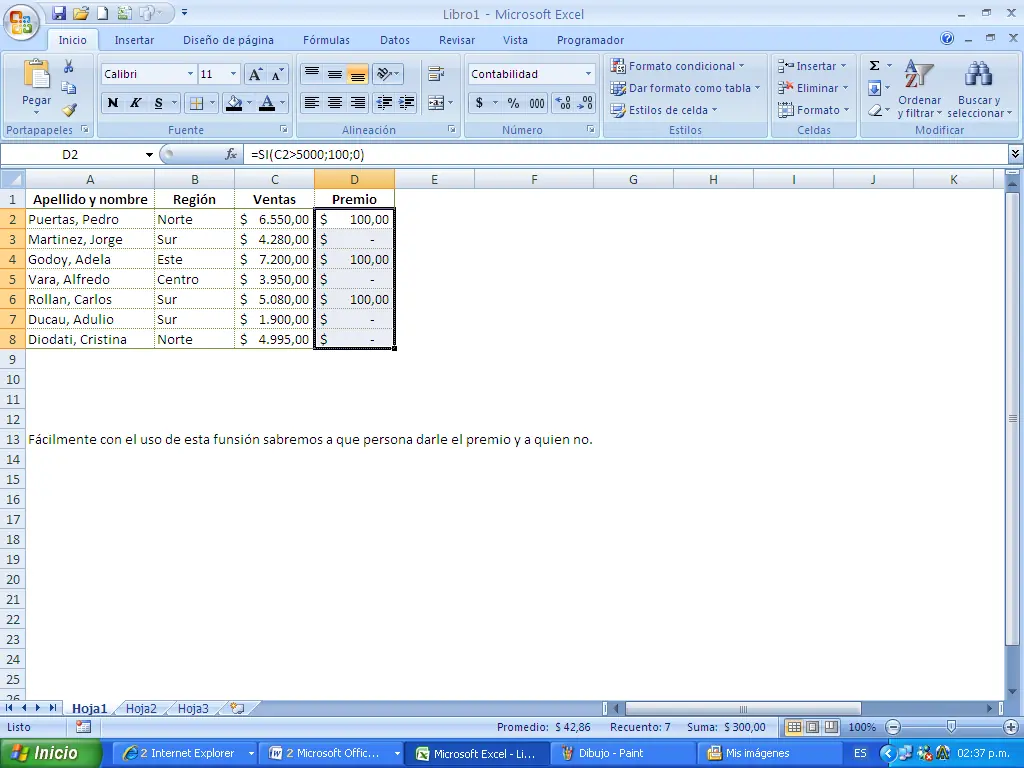Align text left
This screenshot has height=768, width=1024.
(312, 103)
